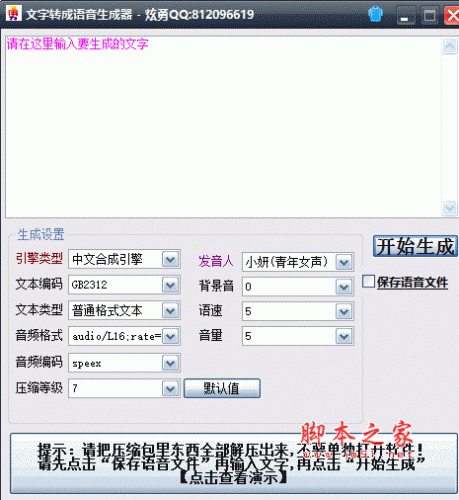Choose a speaker in 发音人 dropdown
Screen dimensions: 459x500
[344, 262]
